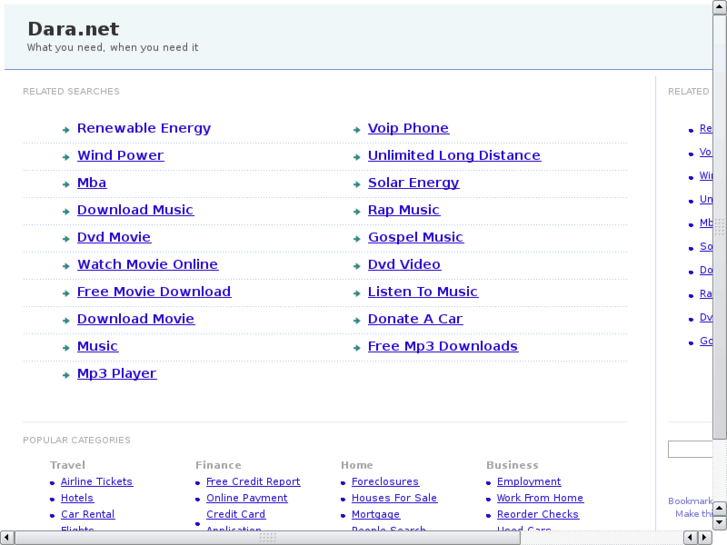Open the Download Movie link

point(135,319)
